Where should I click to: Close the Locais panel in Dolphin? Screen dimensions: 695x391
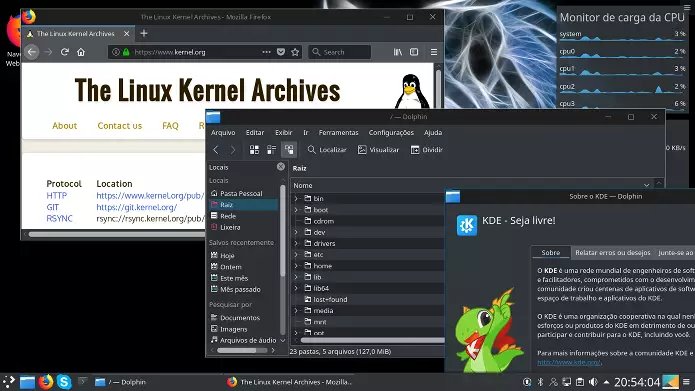click(281, 166)
